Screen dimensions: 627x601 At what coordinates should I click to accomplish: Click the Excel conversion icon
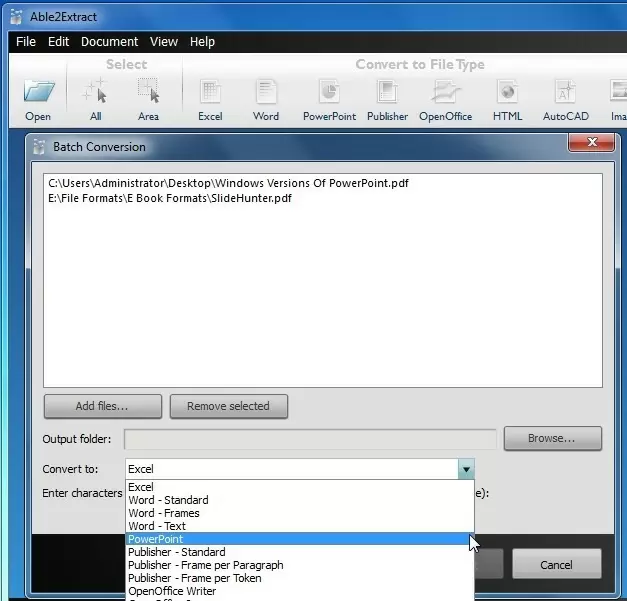[x=210, y=93]
